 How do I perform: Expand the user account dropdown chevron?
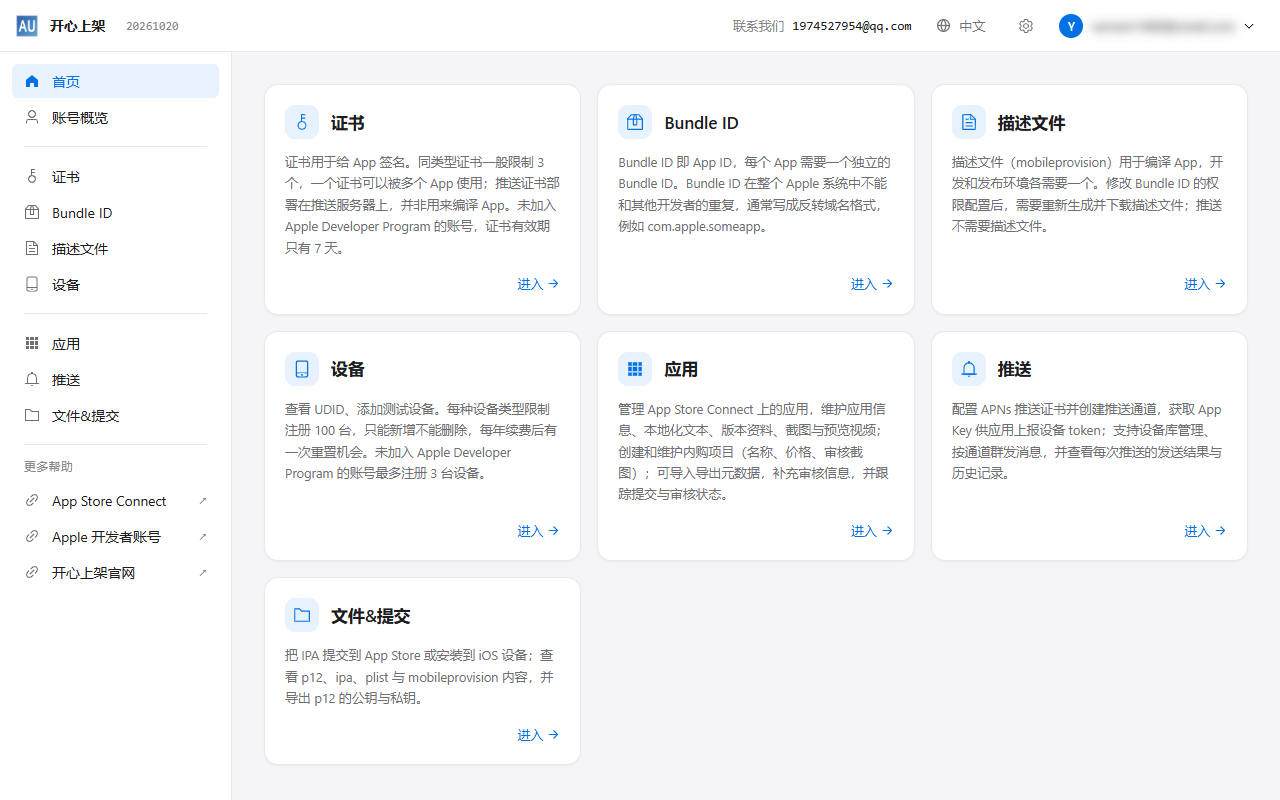pyautogui.click(x=1249, y=27)
